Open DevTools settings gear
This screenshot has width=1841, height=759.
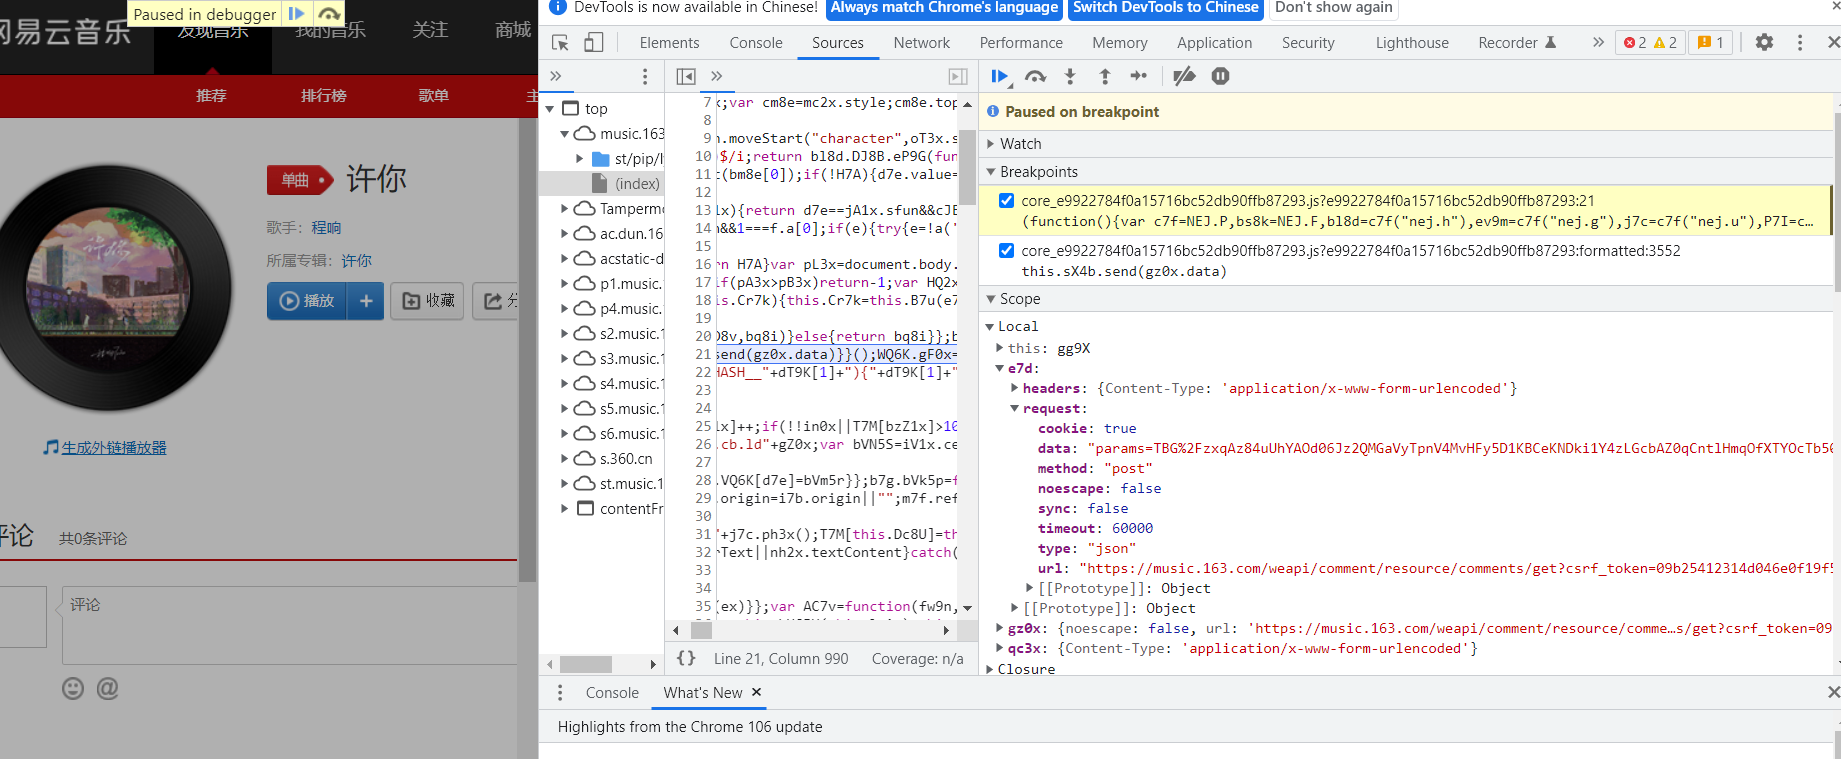pyautogui.click(x=1764, y=43)
